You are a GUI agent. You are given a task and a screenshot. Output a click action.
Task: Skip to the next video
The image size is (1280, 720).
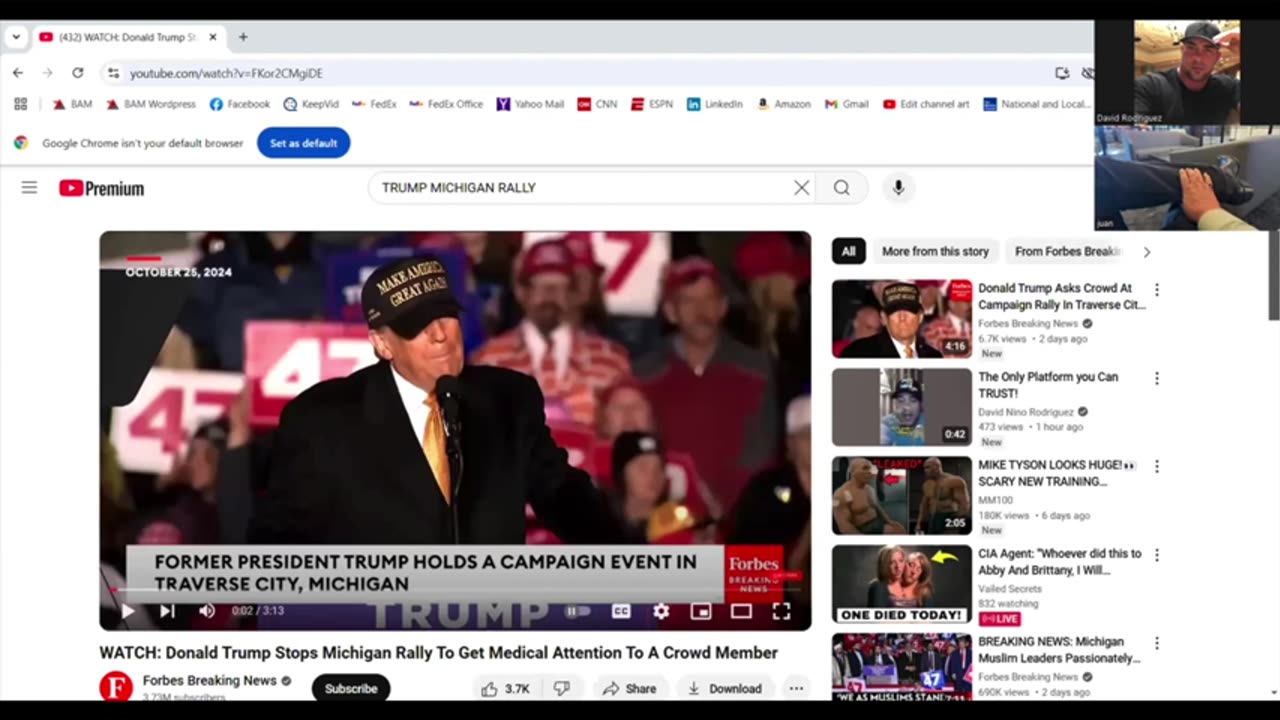[x=167, y=611]
